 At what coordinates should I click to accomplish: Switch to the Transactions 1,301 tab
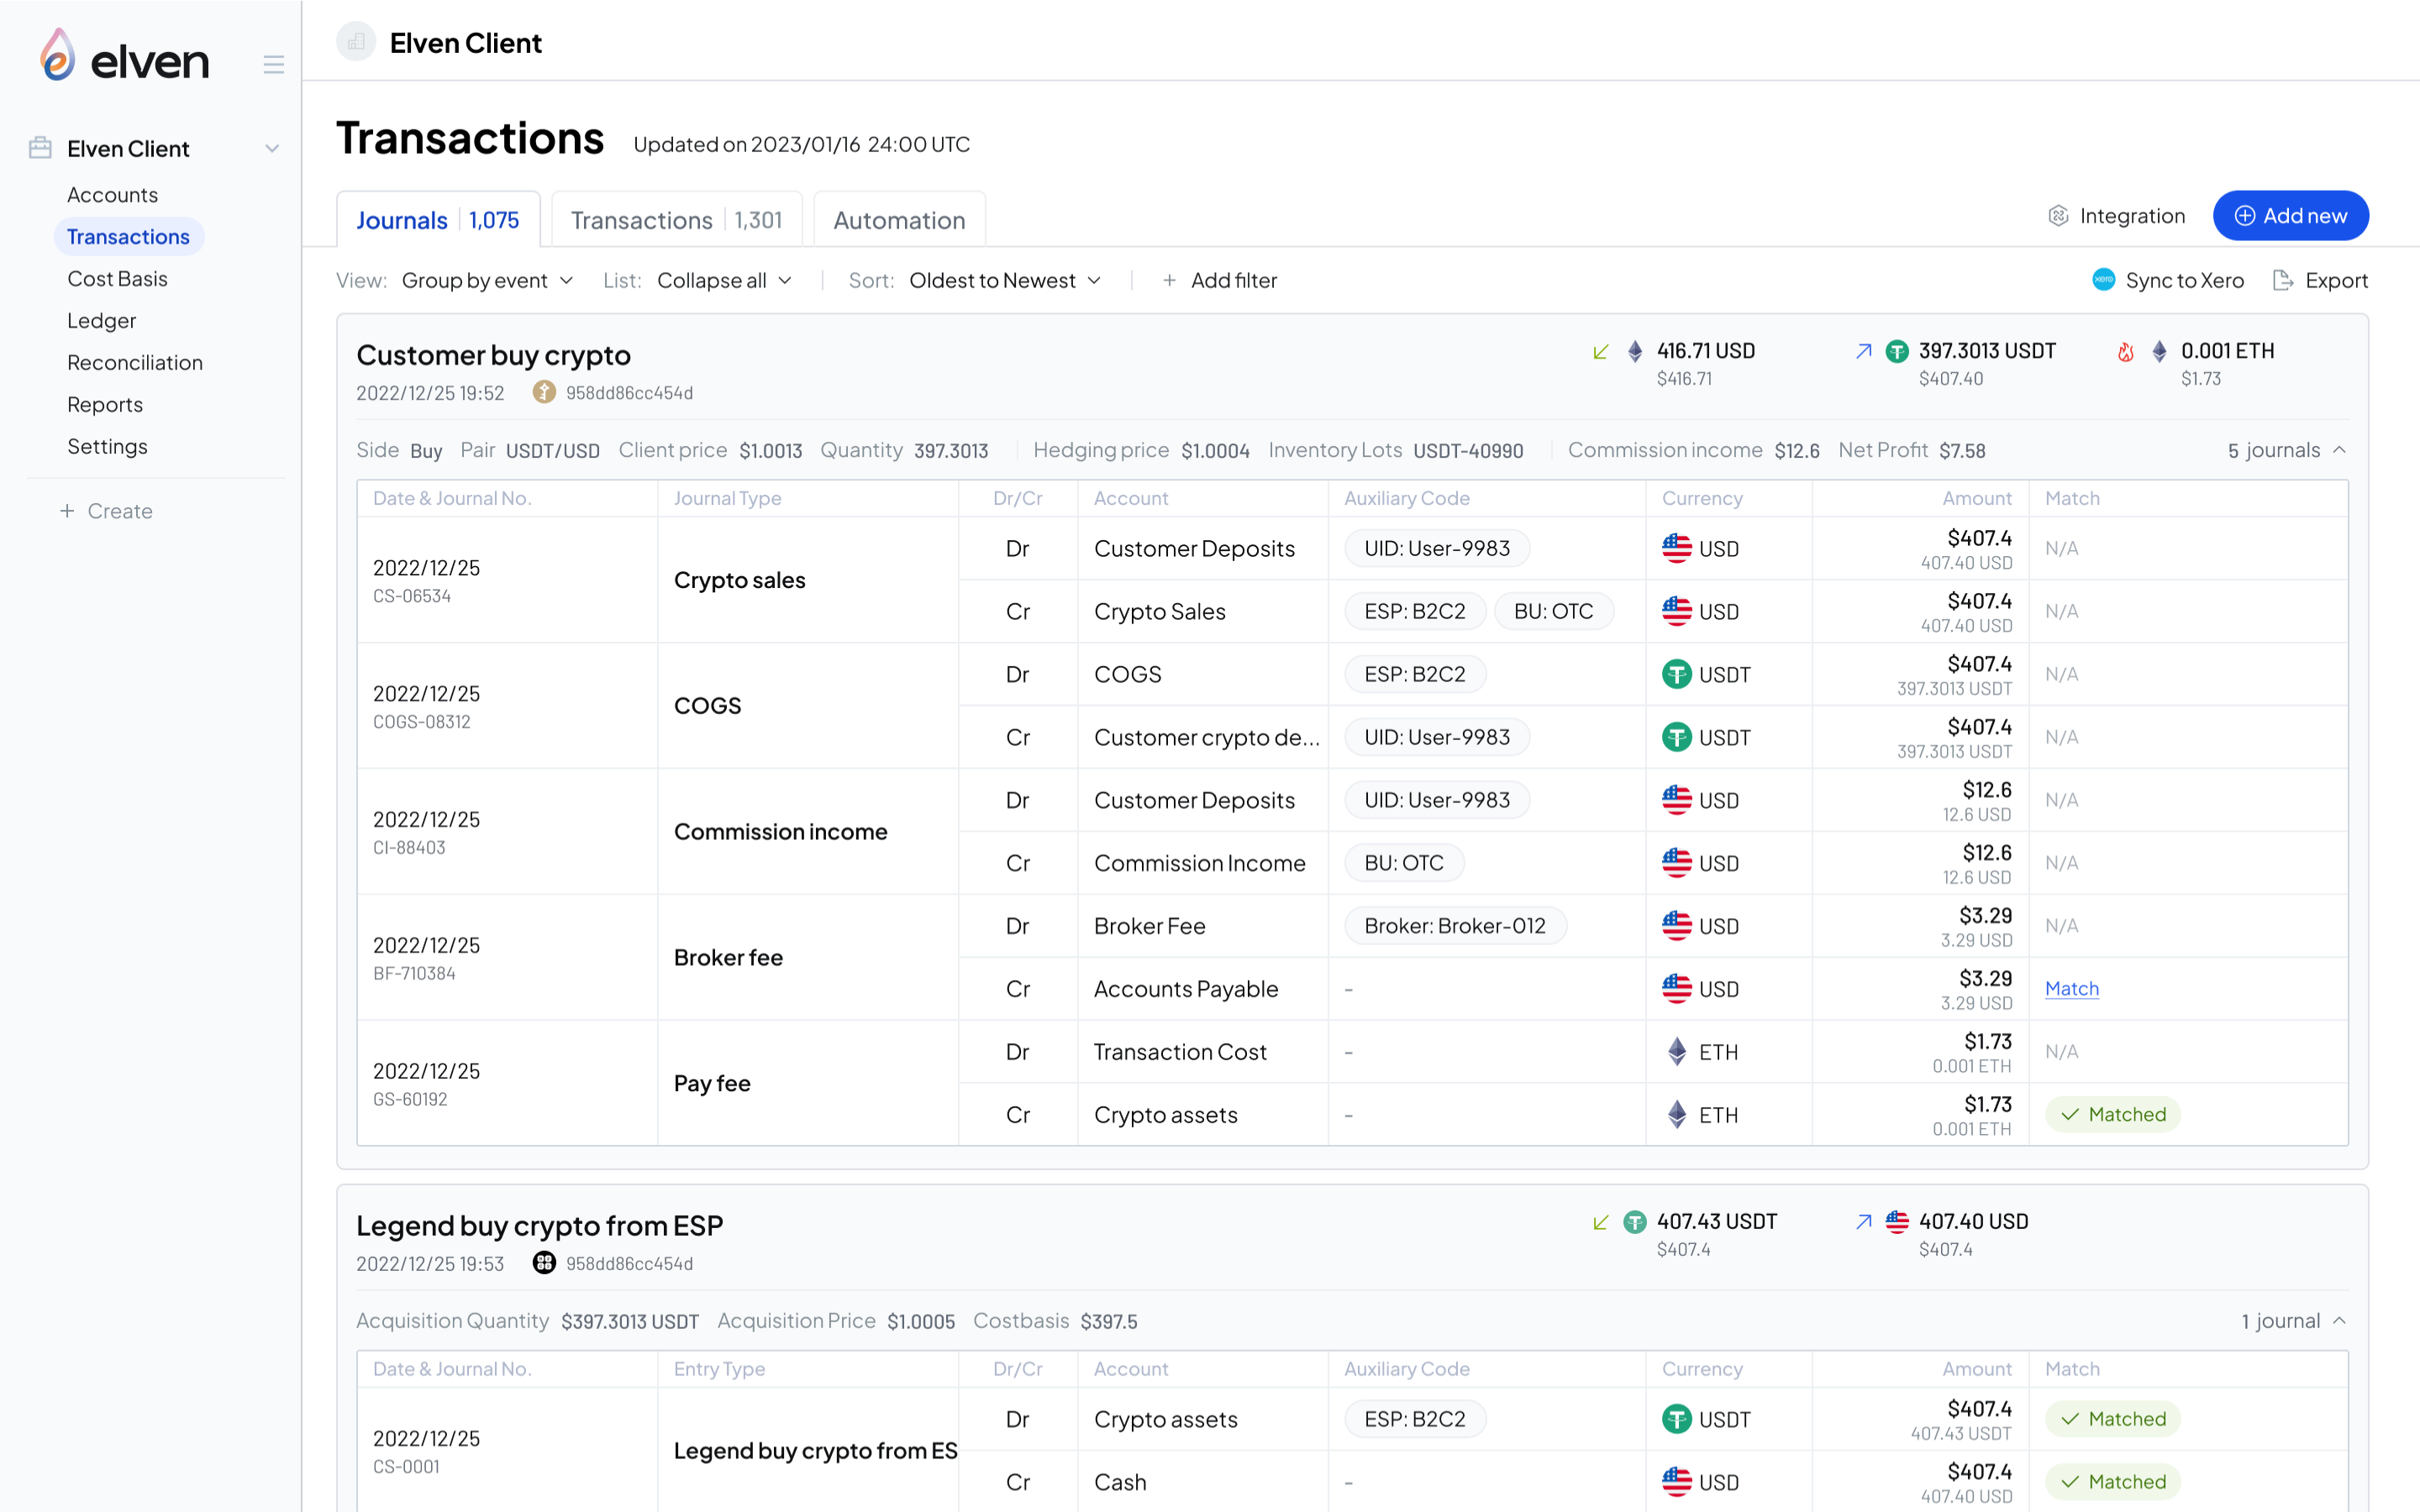(676, 219)
